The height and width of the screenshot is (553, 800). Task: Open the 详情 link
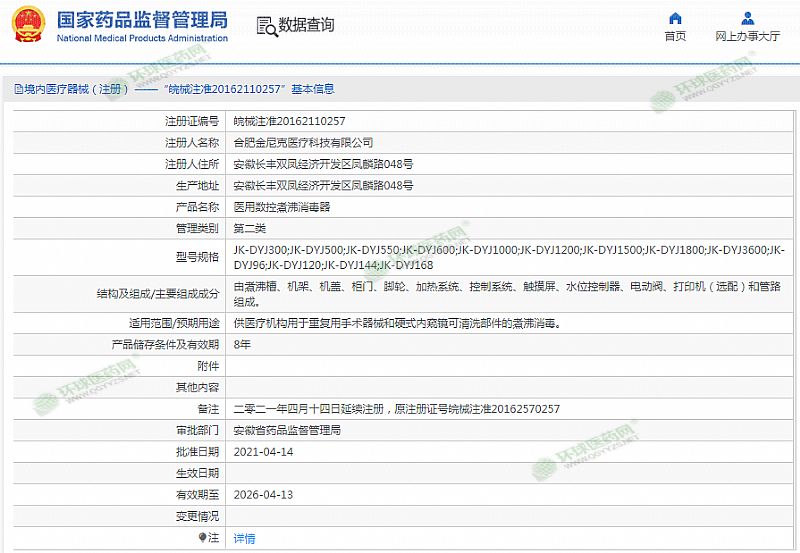pyautogui.click(x=244, y=538)
